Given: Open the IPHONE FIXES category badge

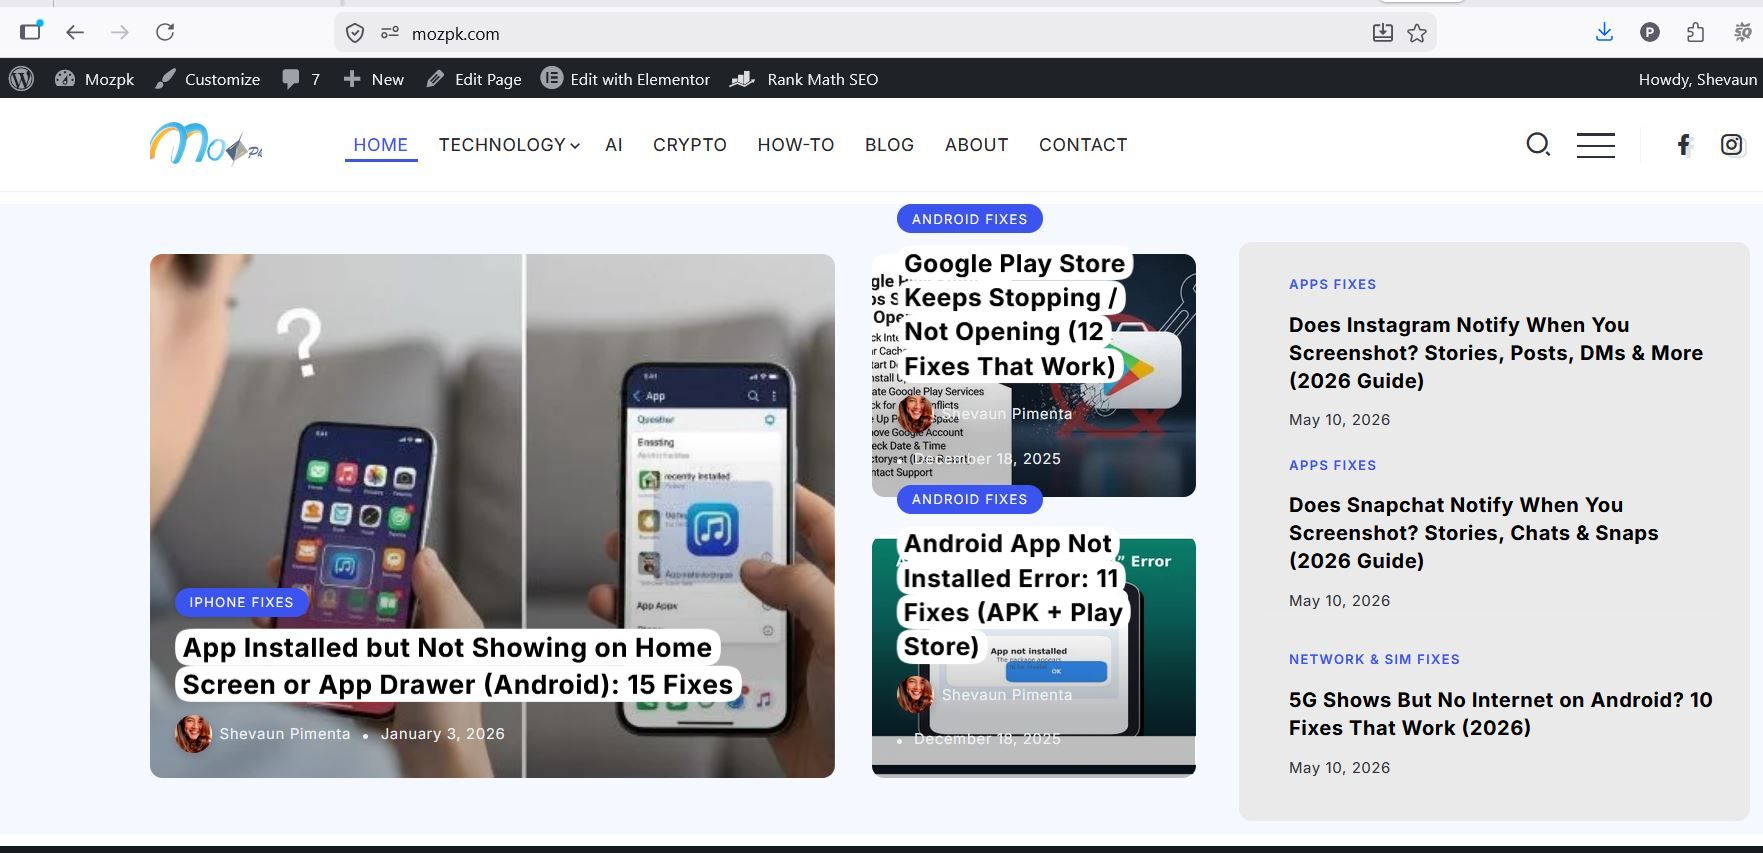Looking at the screenshot, I should pos(241,602).
